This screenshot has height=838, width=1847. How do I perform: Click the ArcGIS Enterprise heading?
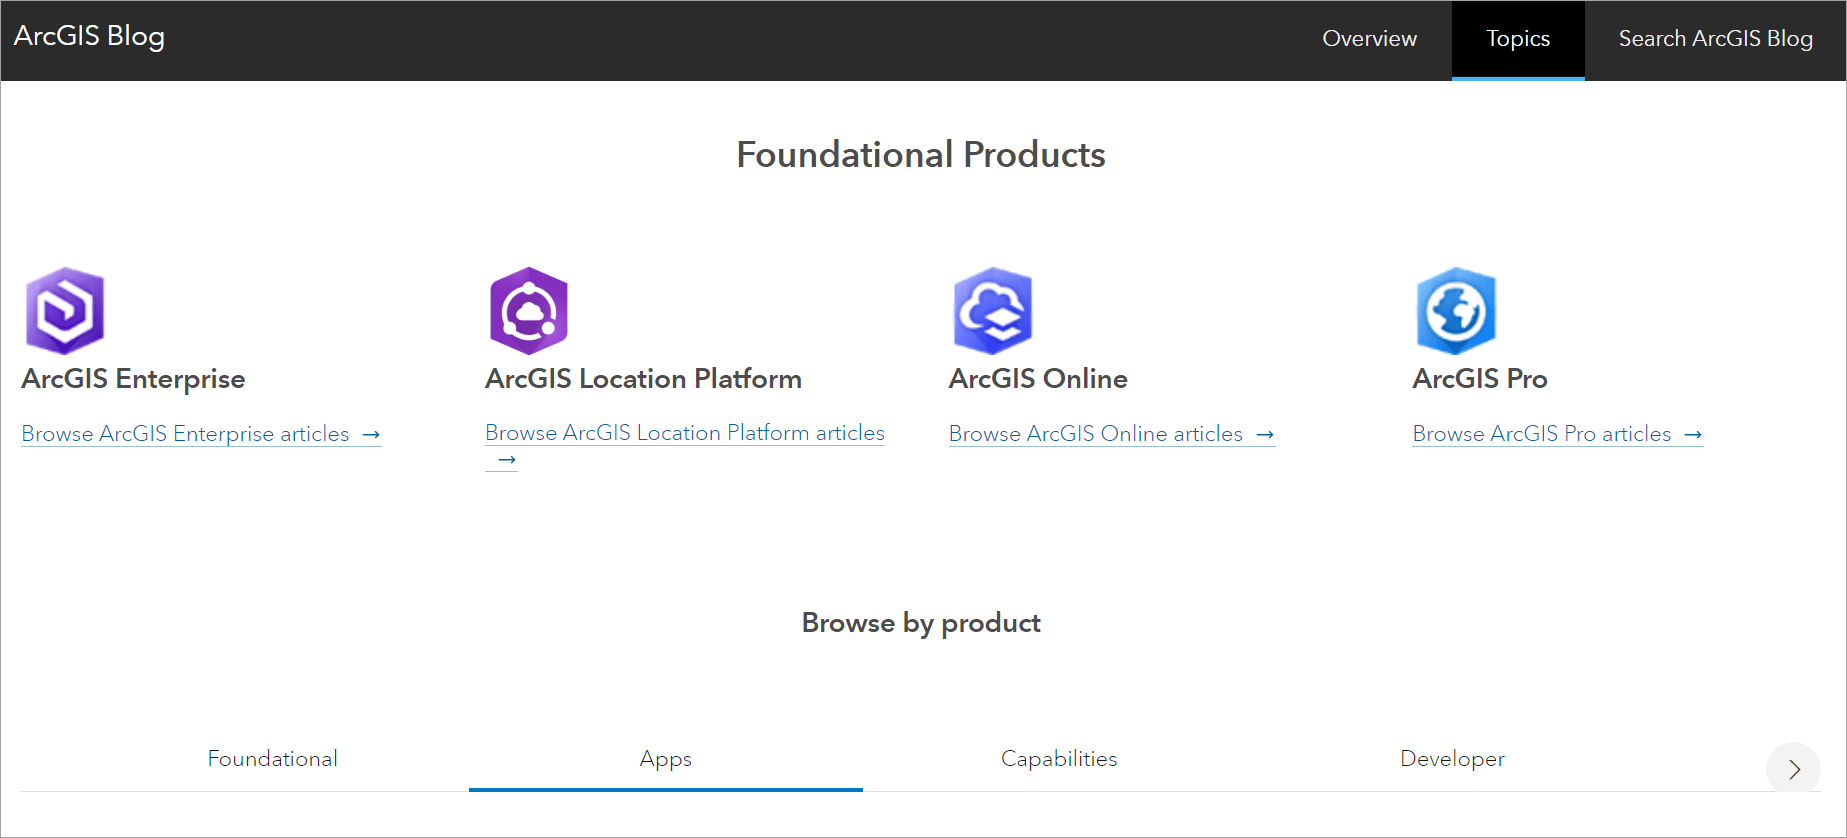click(x=133, y=379)
